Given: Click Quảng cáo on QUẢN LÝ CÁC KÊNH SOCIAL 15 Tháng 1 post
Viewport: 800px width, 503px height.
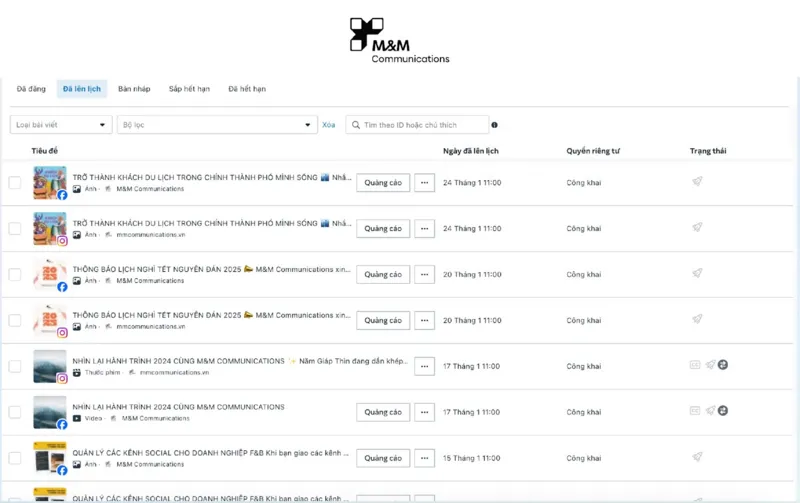Looking at the screenshot, I should click(x=383, y=458).
